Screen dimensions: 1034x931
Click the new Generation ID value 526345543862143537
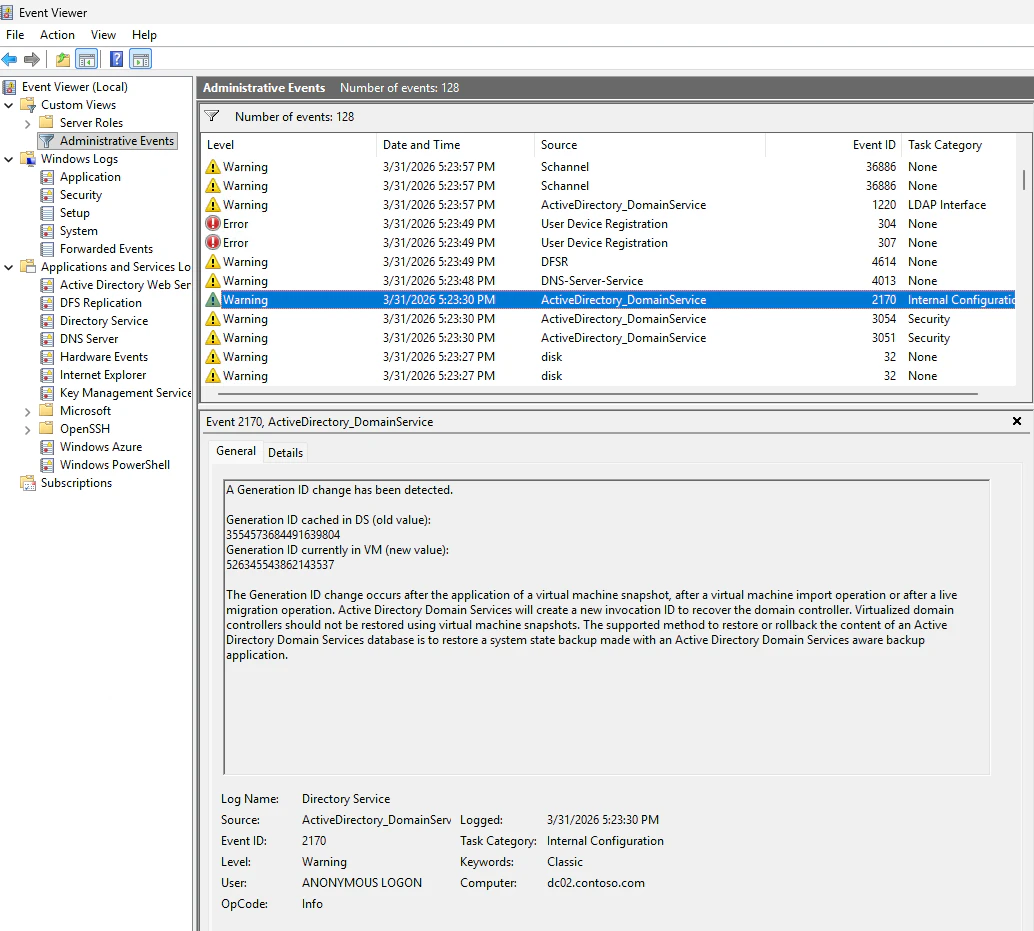click(280, 565)
